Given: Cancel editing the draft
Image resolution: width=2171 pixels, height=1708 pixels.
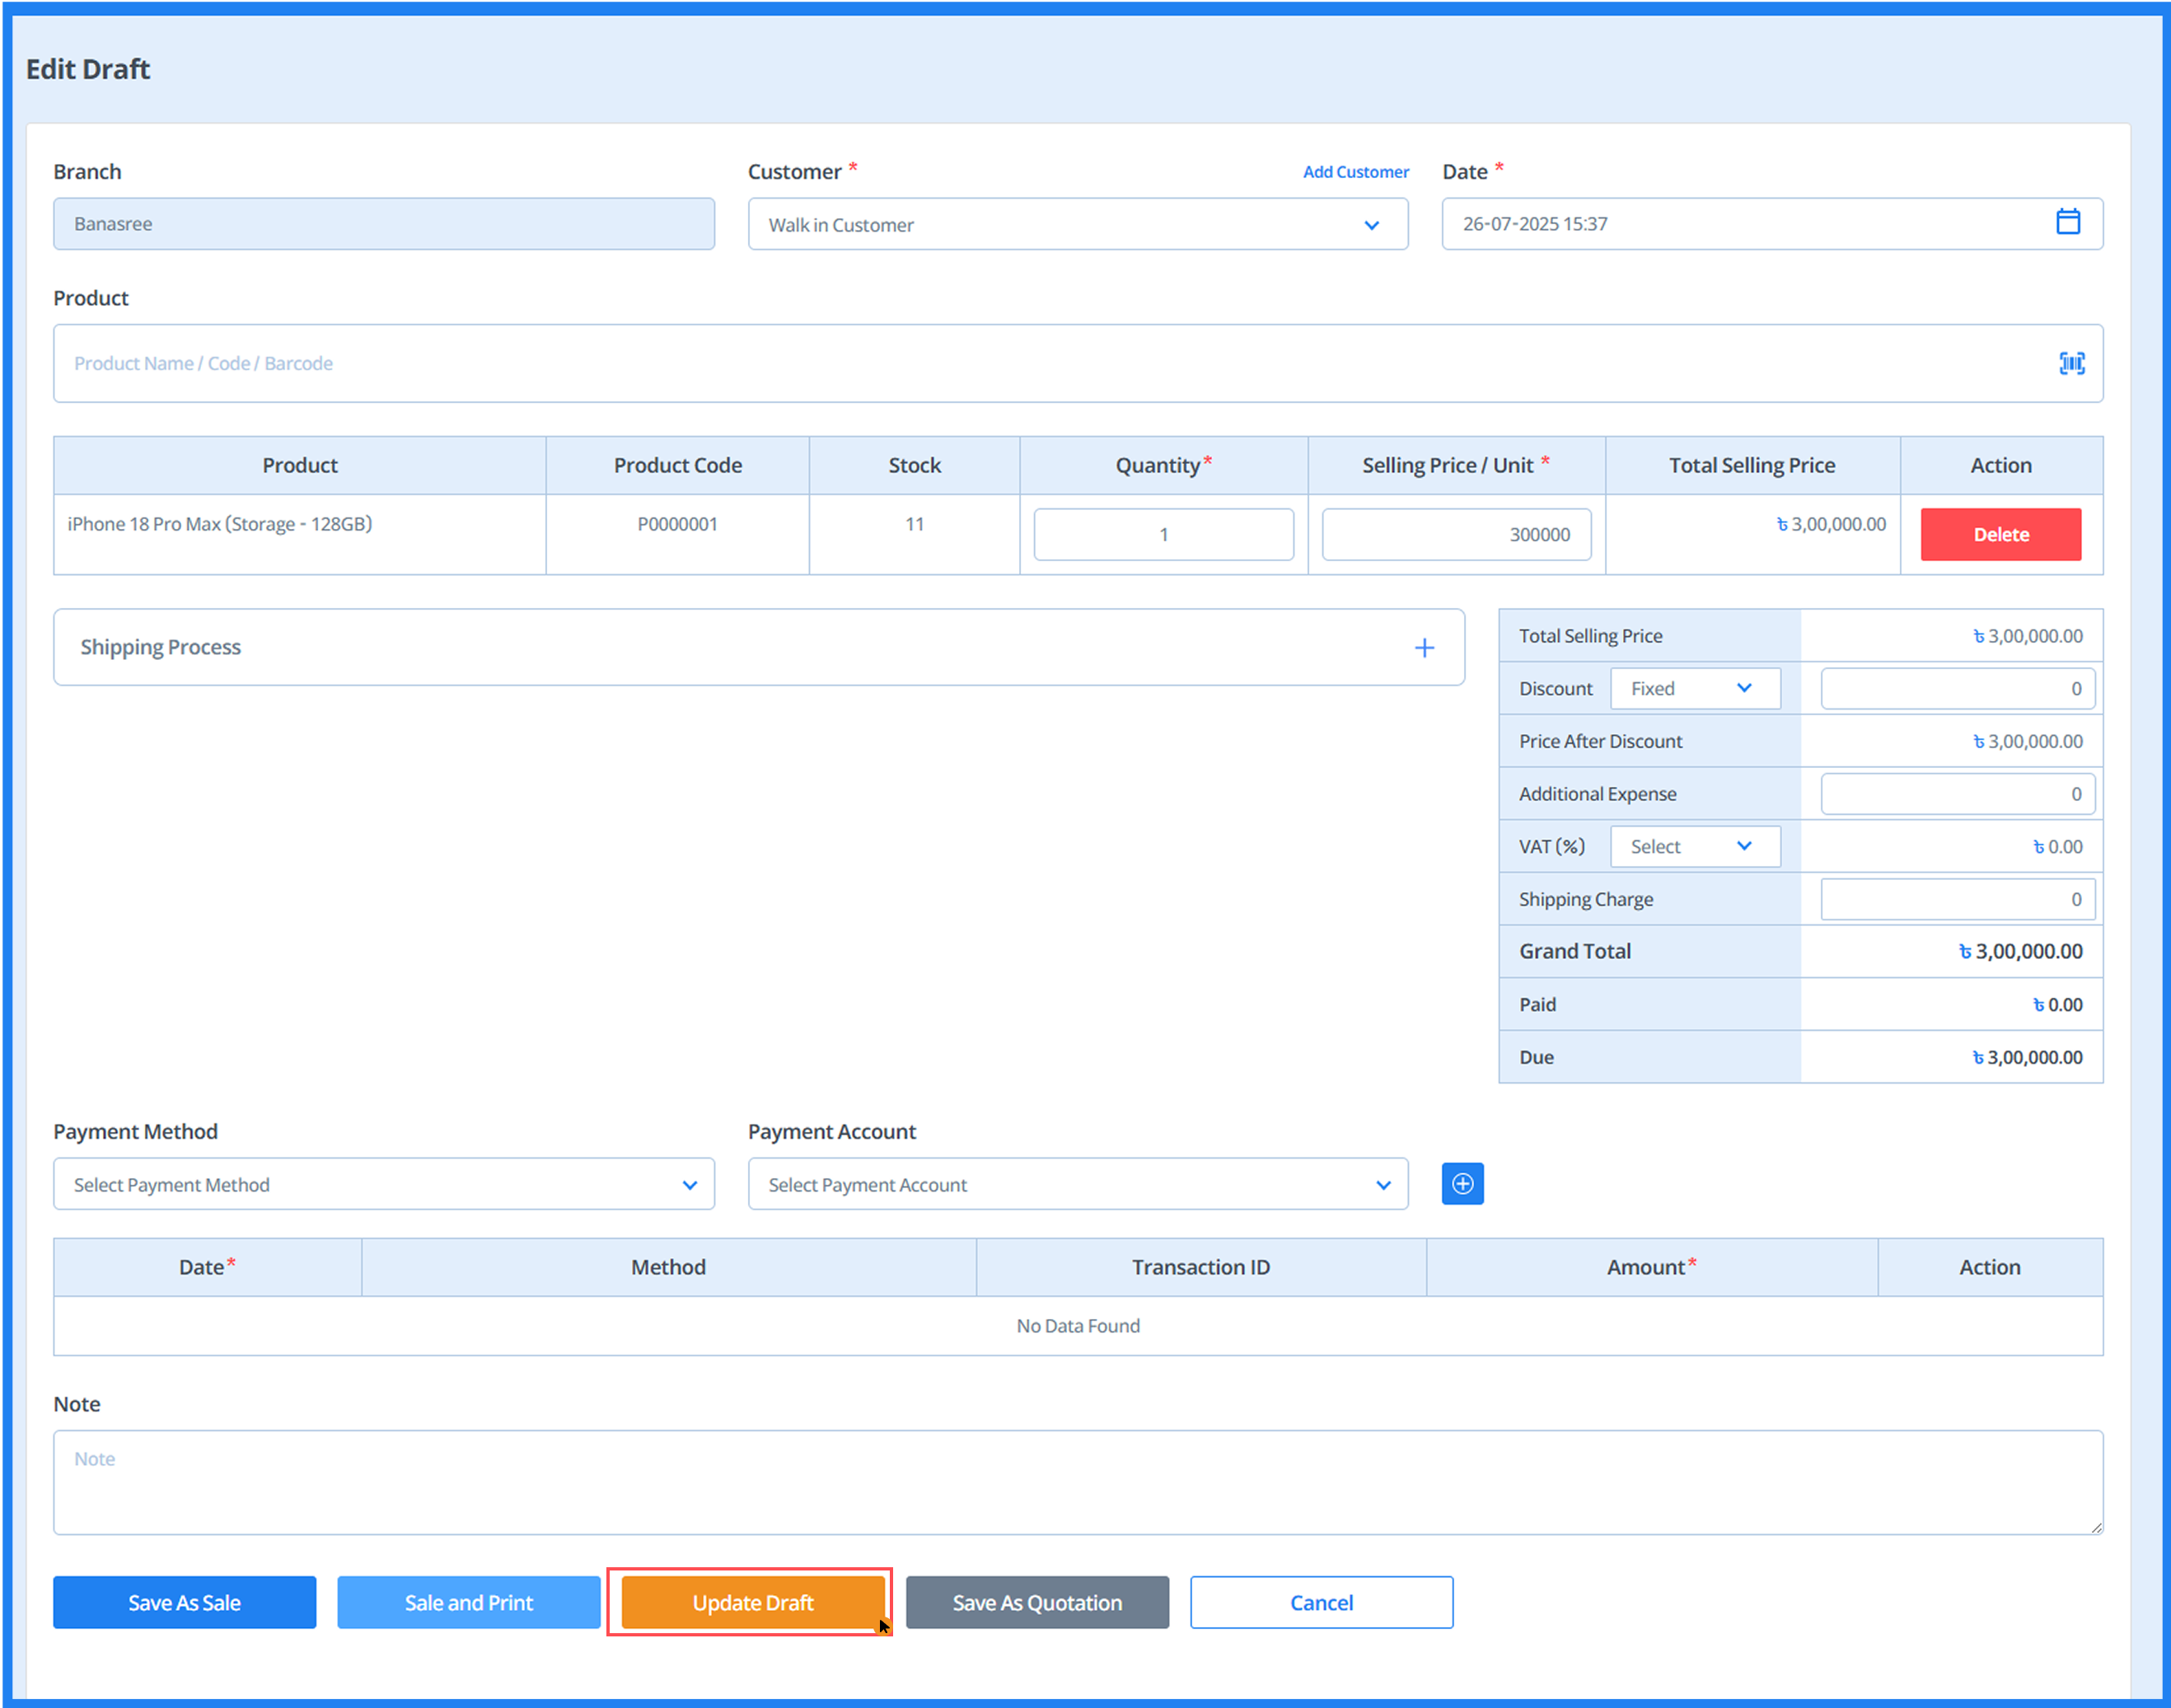Looking at the screenshot, I should (x=1320, y=1602).
